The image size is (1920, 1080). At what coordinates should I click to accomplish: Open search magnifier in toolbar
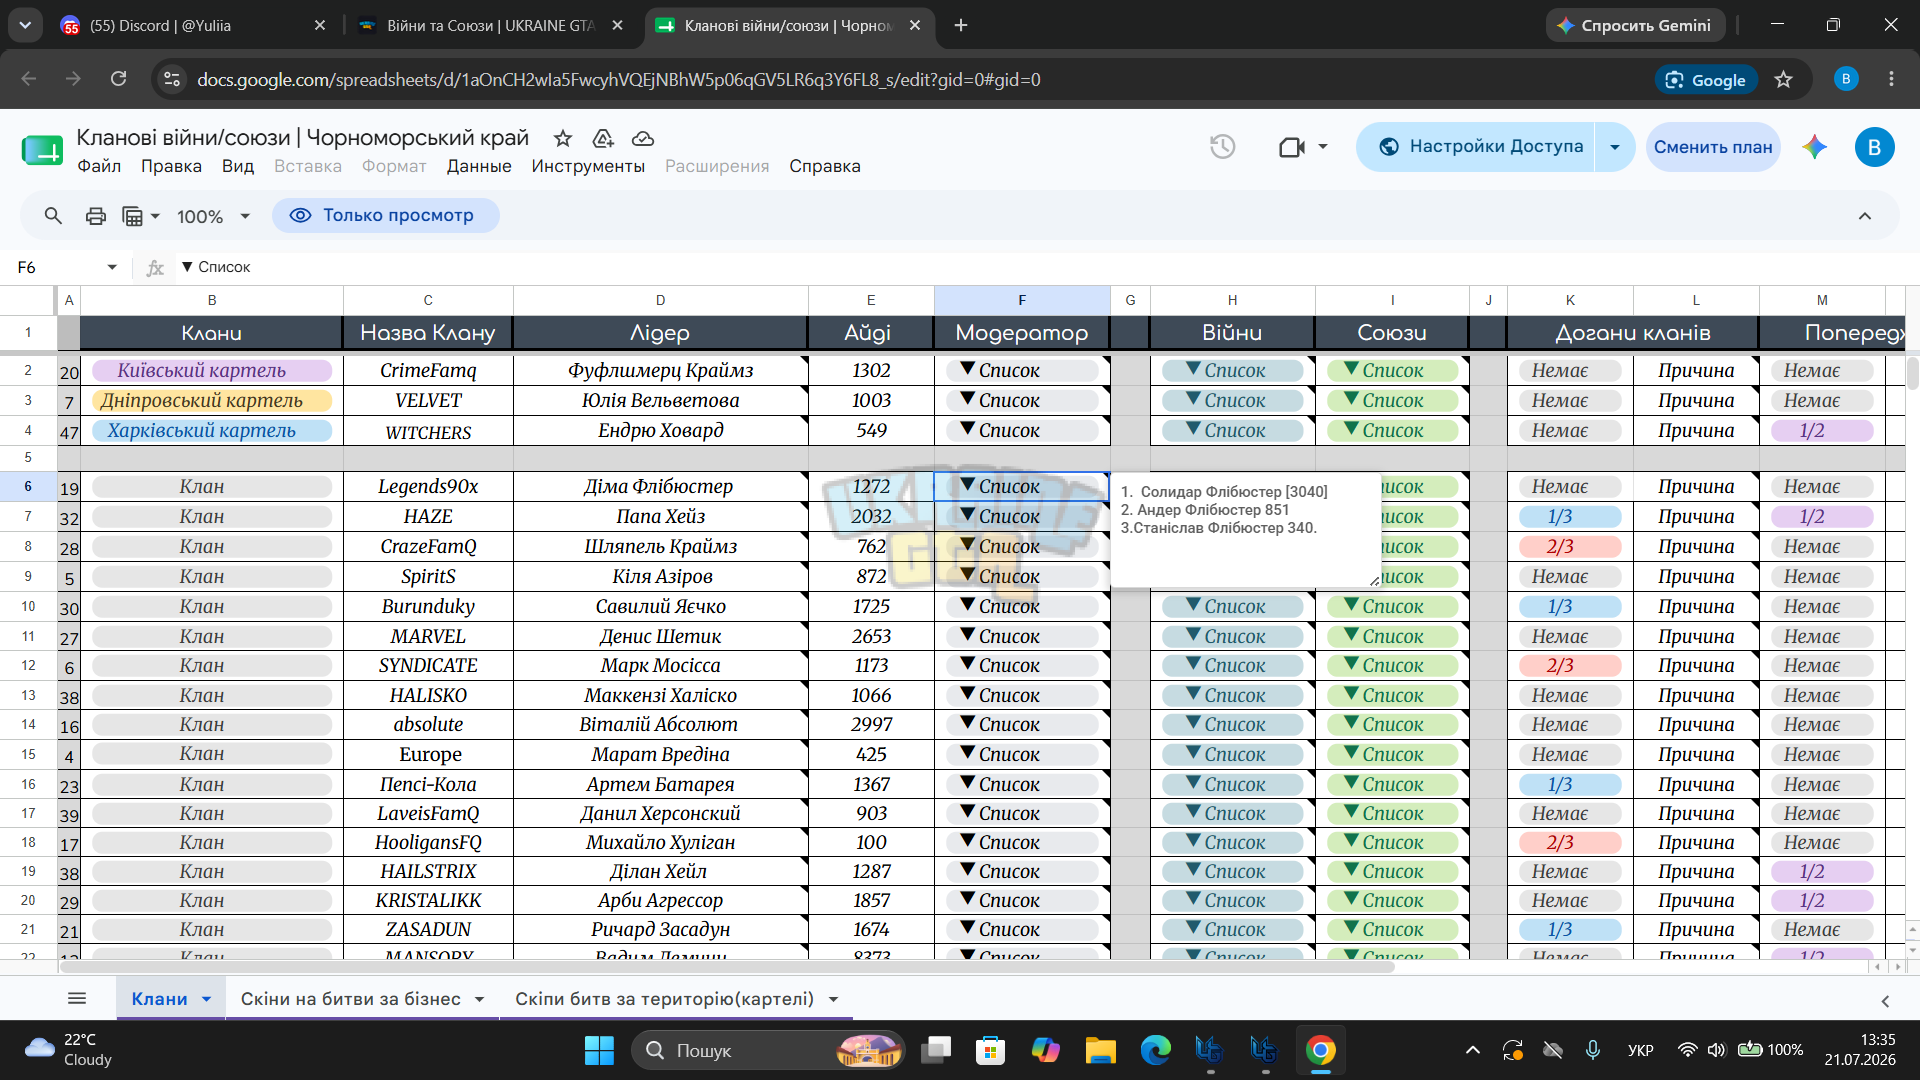coord(53,216)
